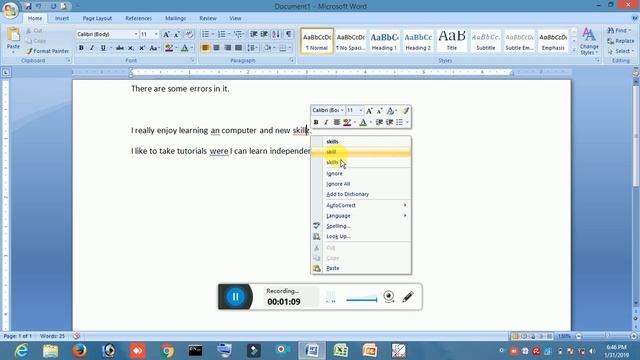Screen dimensions: 640x360
Task: Expand the AutoCorrect submenu
Action: pos(361,205)
